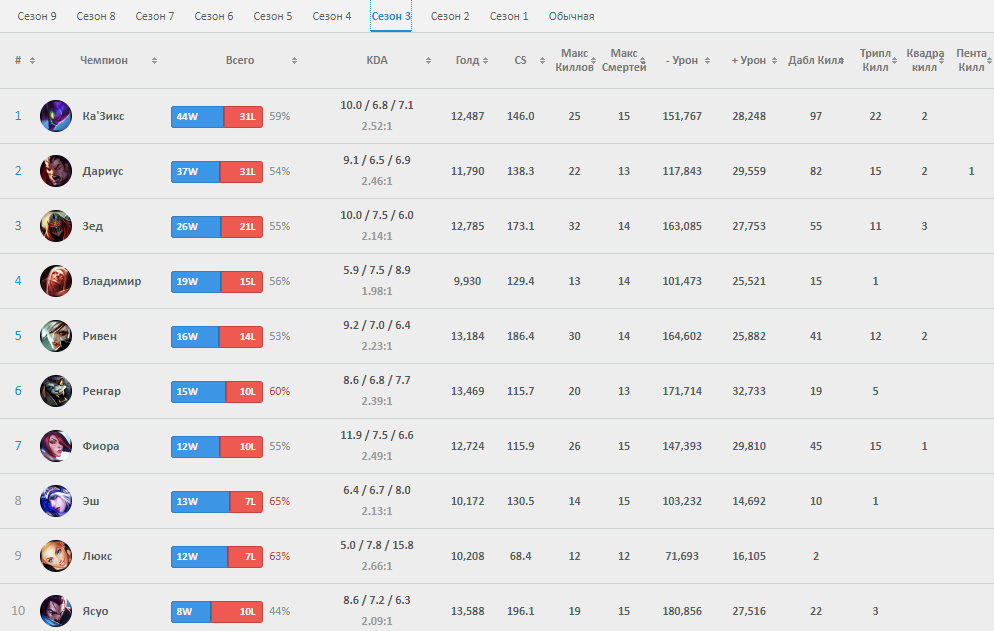
Task: Click Ясуо gold value 13,588
Action: pos(468,611)
